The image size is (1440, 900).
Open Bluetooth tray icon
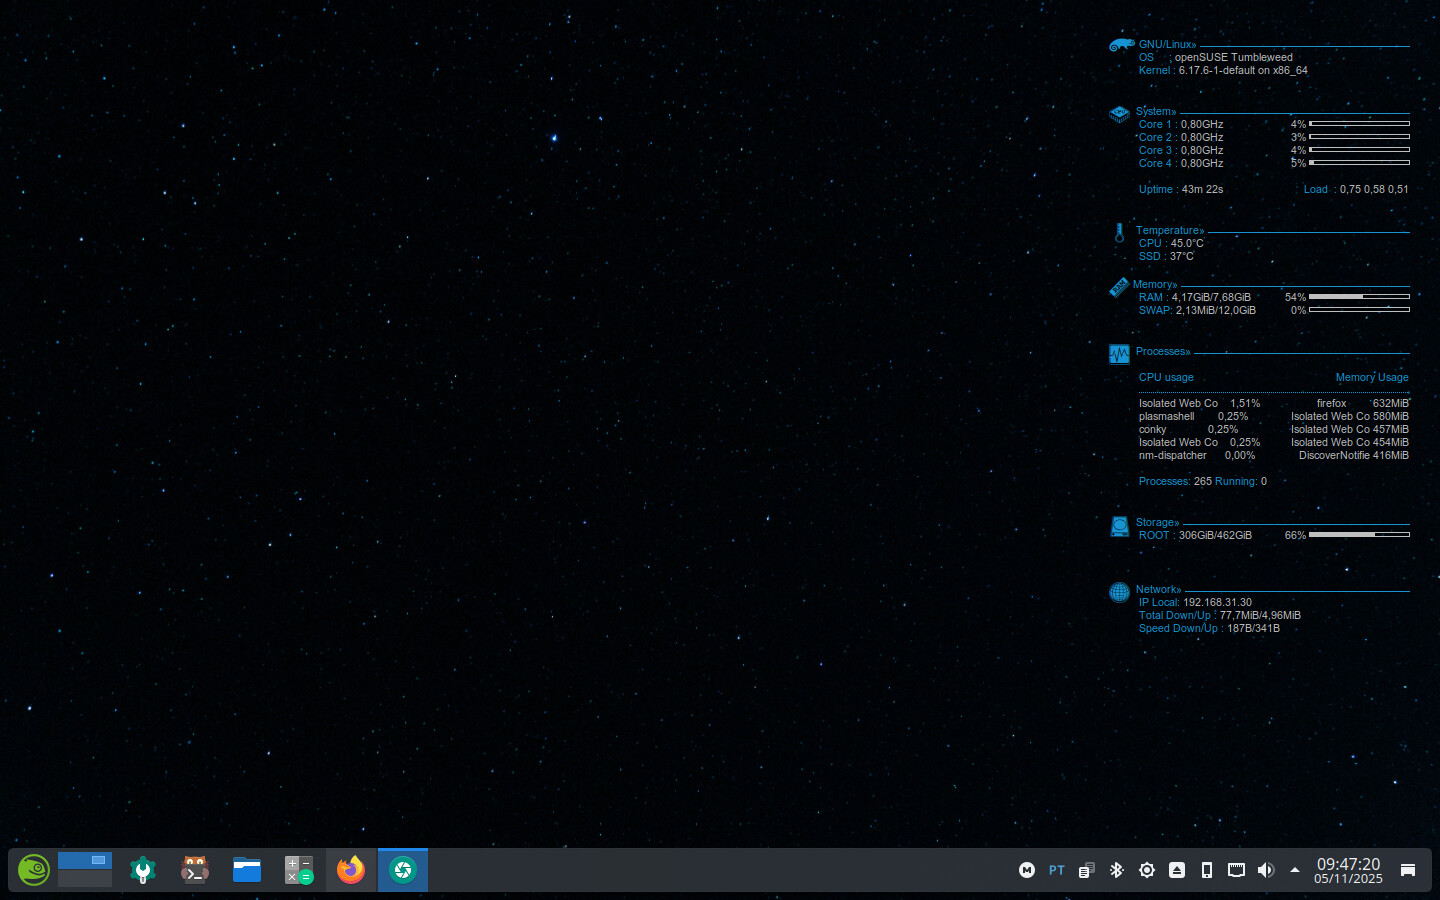1117,870
